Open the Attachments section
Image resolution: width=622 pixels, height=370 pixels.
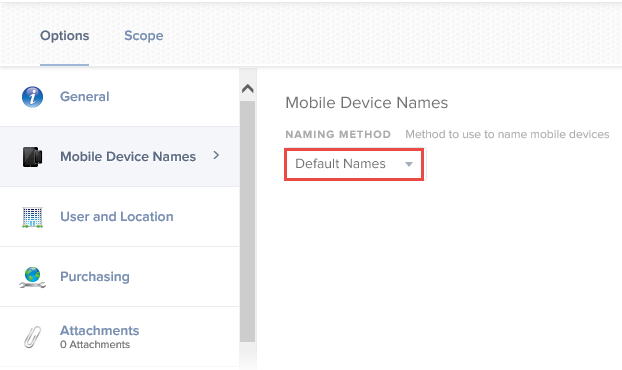[119, 337]
